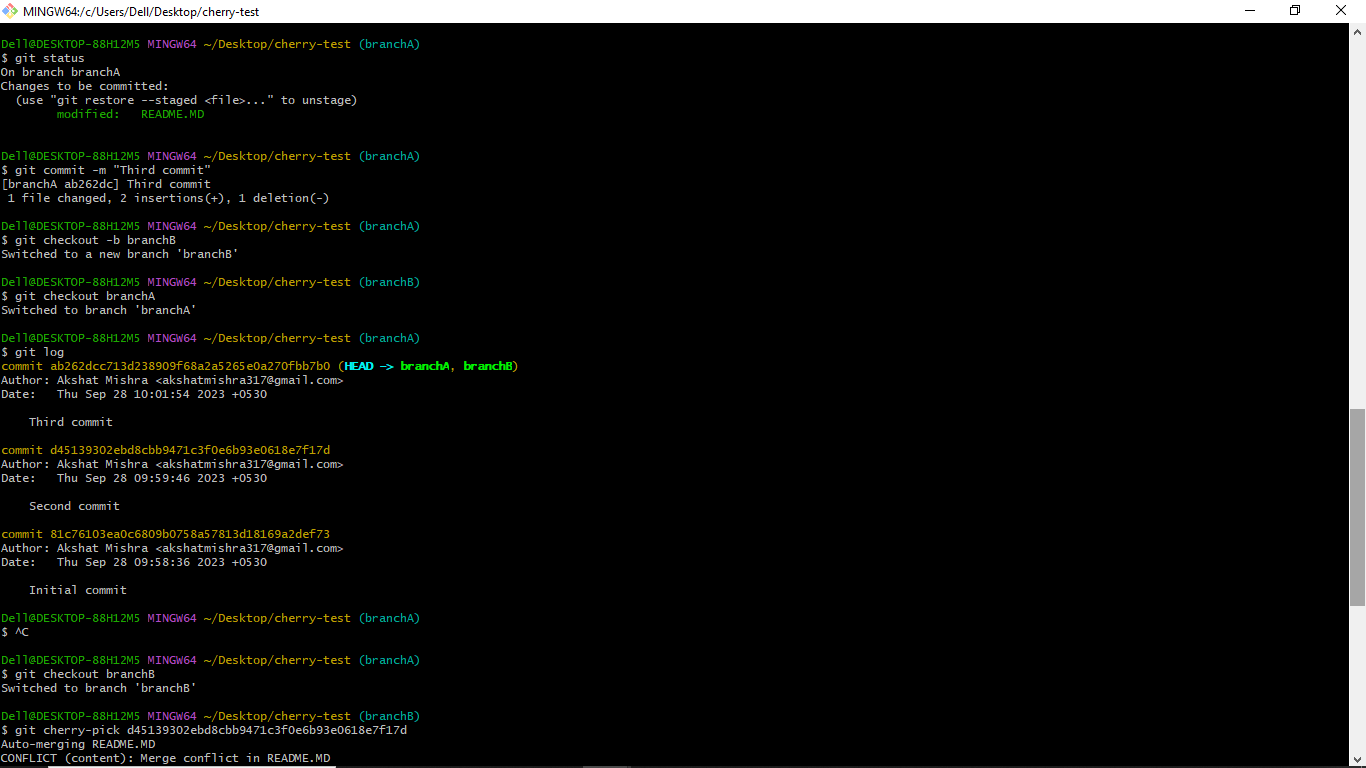Viewport: 1366px width, 768px height.
Task: Click the modified README.MD status line
Action: [130, 113]
